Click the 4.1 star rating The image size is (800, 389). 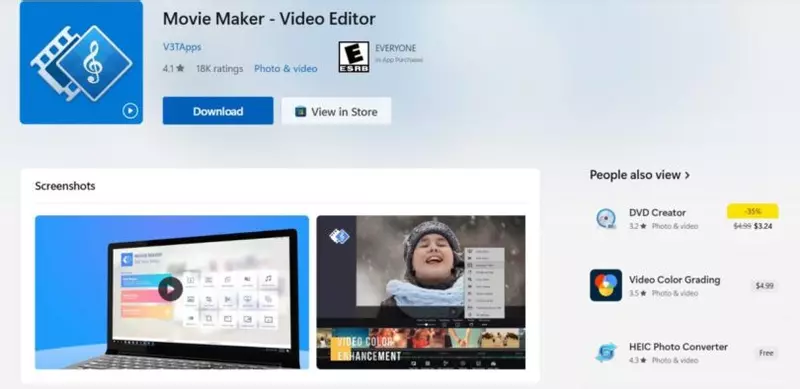click(x=173, y=68)
